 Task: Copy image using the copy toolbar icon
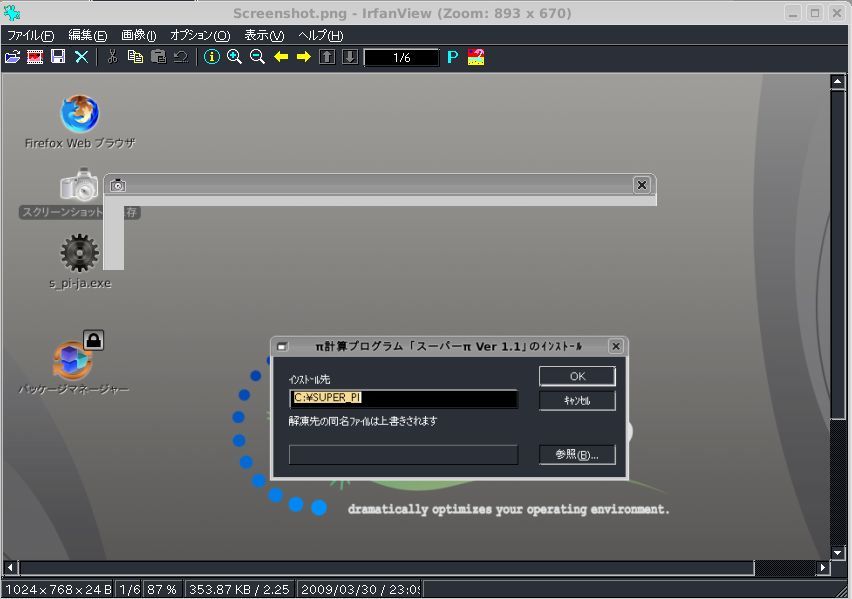(135, 57)
